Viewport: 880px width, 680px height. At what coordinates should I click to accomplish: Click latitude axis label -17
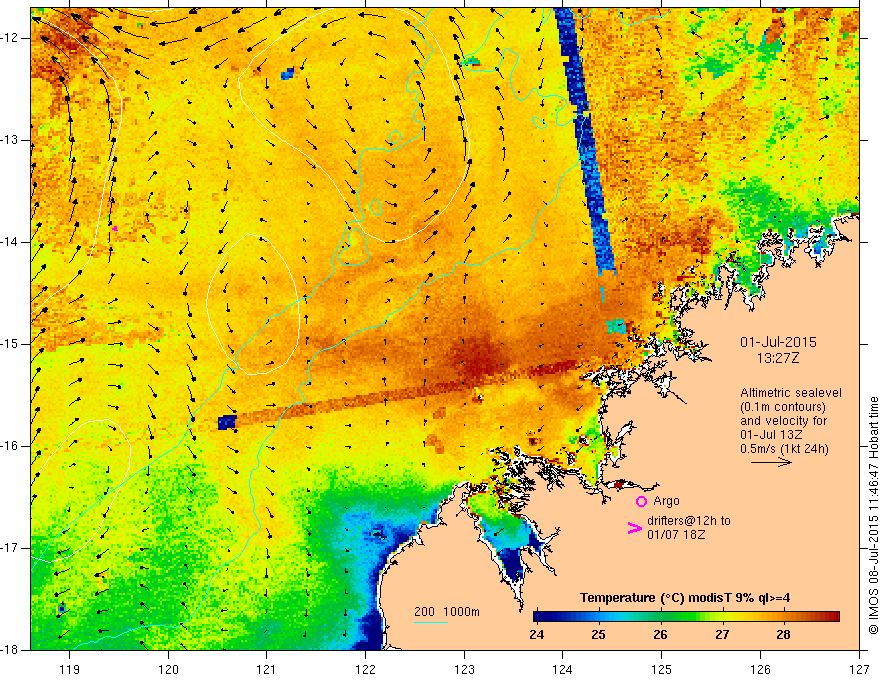point(10,548)
